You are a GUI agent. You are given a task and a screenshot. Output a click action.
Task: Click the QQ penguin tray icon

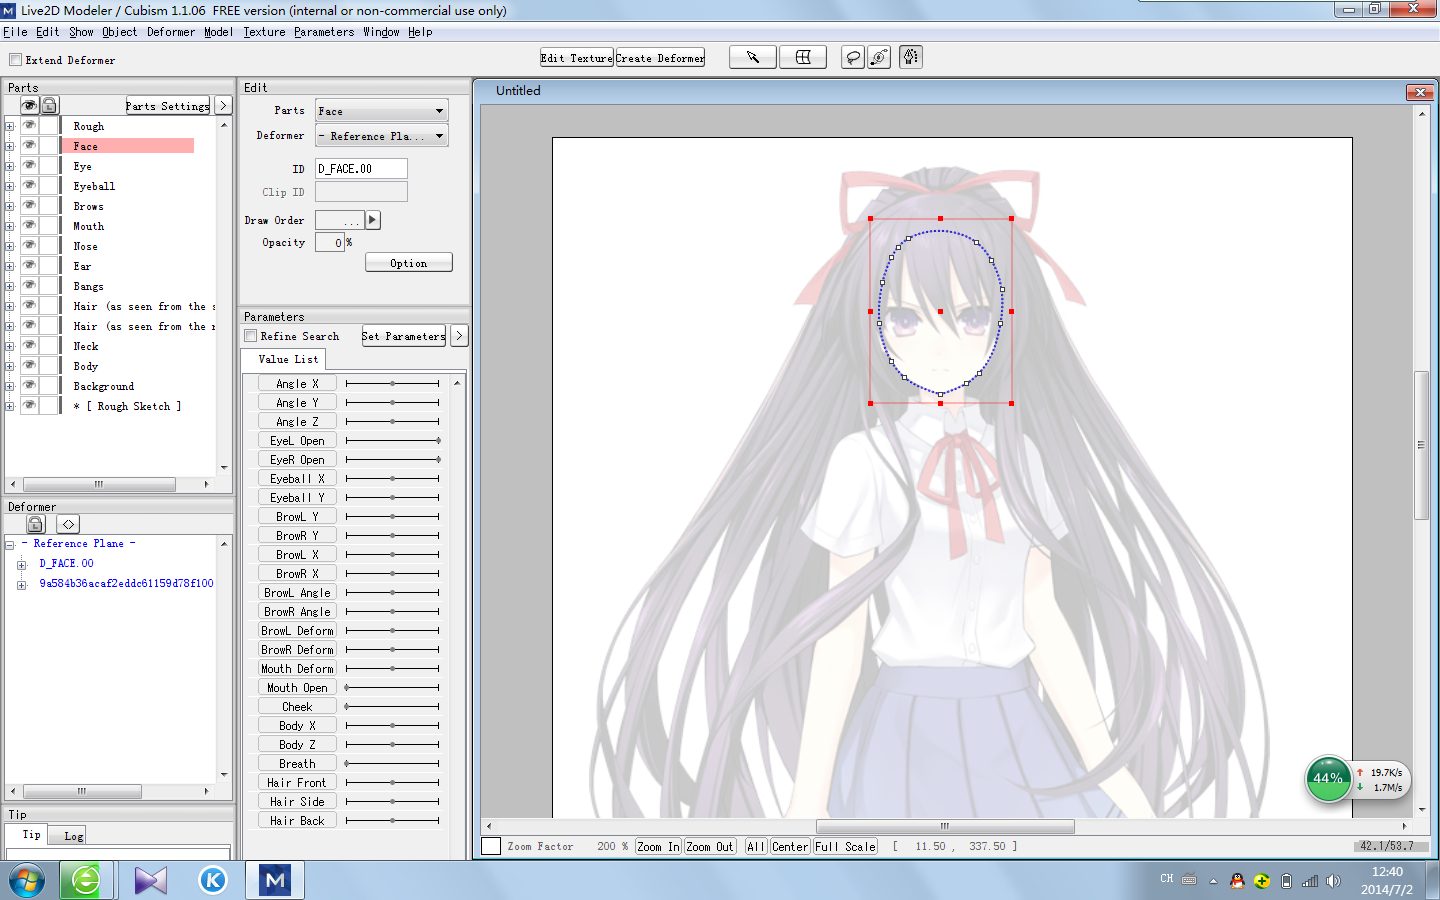tap(1237, 881)
